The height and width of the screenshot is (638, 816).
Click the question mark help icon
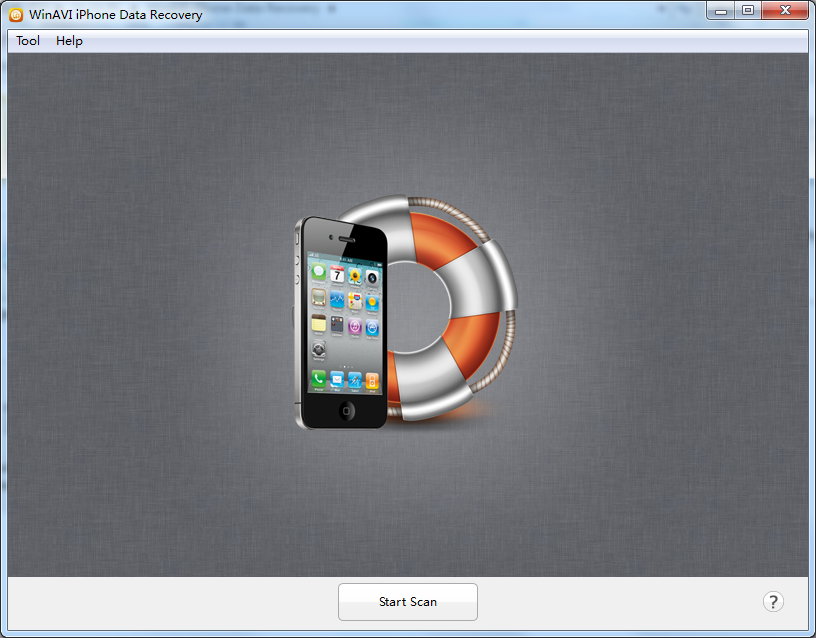pos(773,602)
